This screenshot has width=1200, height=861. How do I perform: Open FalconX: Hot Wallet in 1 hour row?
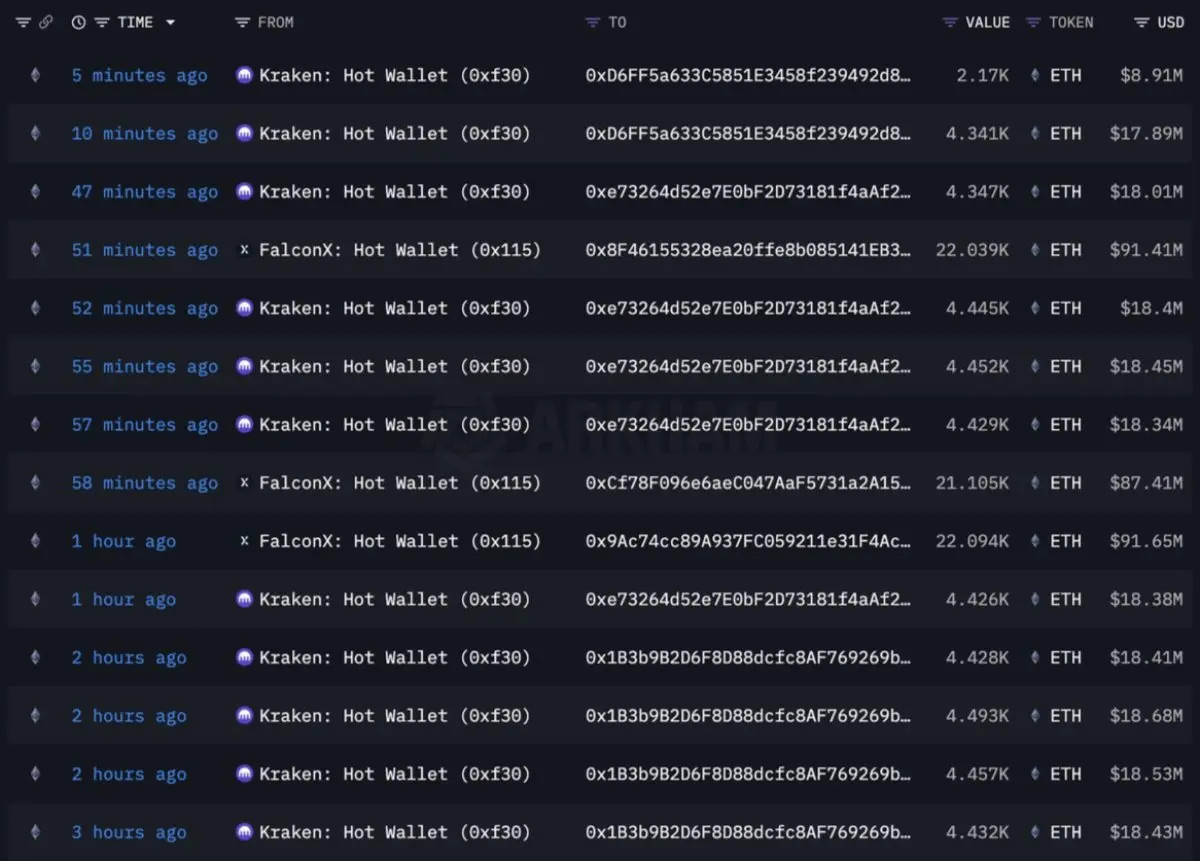(x=400, y=541)
